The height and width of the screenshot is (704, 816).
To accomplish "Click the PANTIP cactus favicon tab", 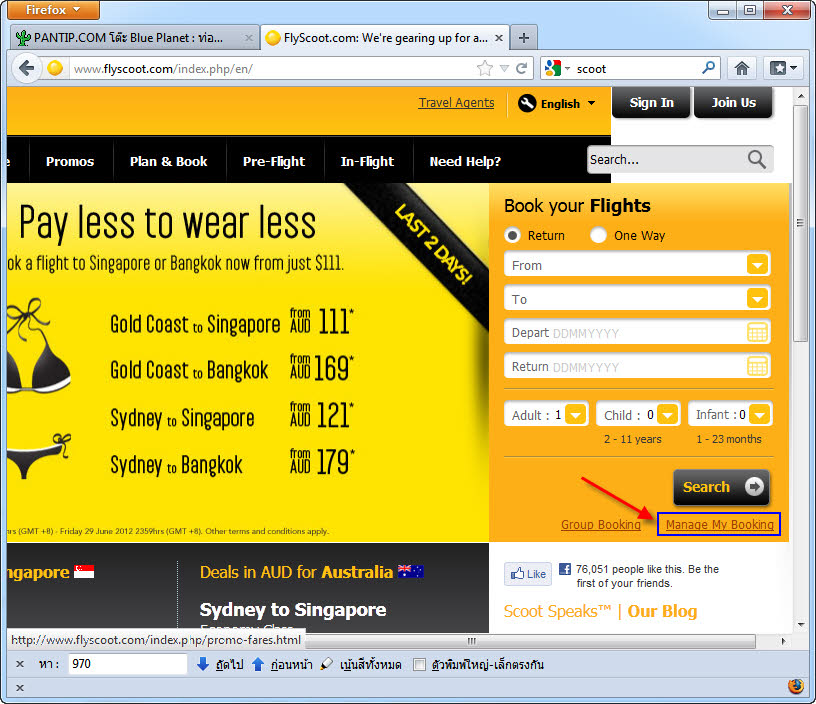I will point(23,38).
